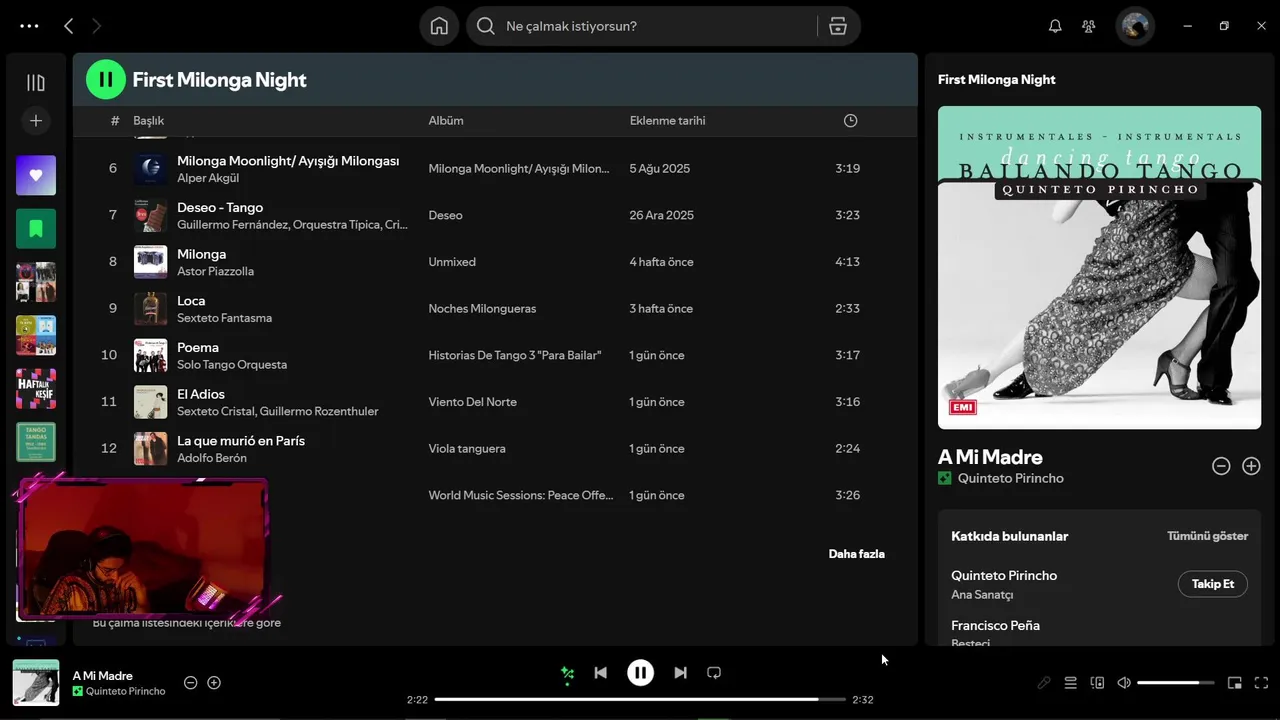Open artist link 'Alper Akgül'
Image resolution: width=1280 pixels, height=720 pixels.
pos(208,178)
